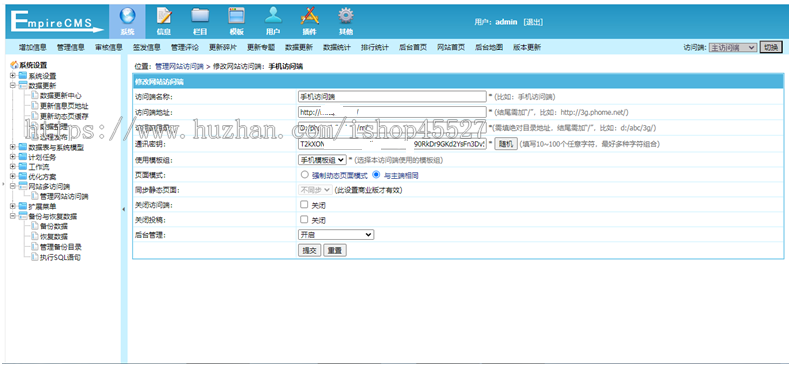The width and height of the screenshot is (791, 366).
Task: Click page icon beside 备份数据
Action: [x=34, y=226]
